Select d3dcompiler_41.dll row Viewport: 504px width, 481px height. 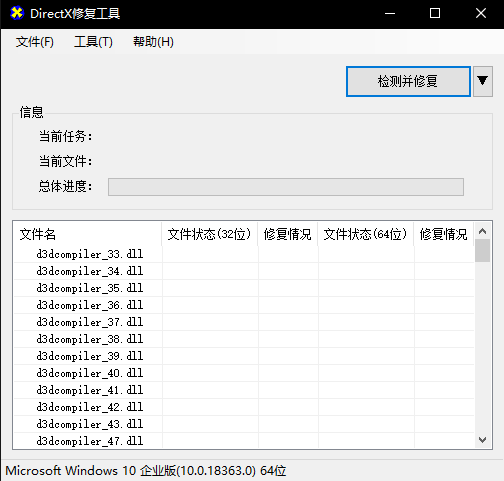click(244, 390)
